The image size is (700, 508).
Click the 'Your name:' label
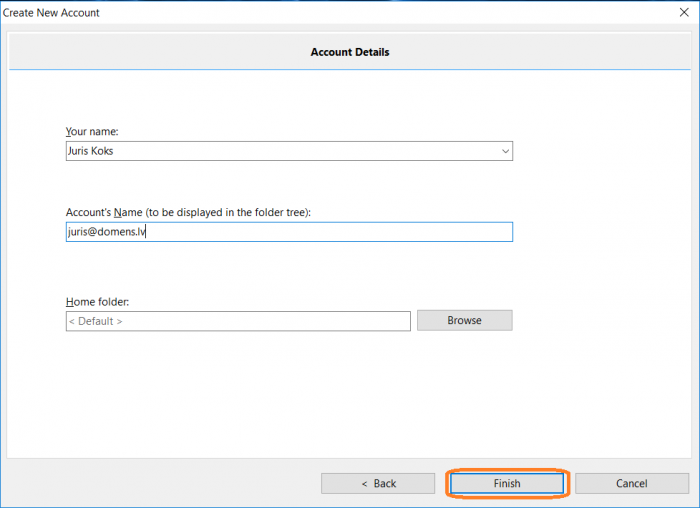click(x=92, y=132)
